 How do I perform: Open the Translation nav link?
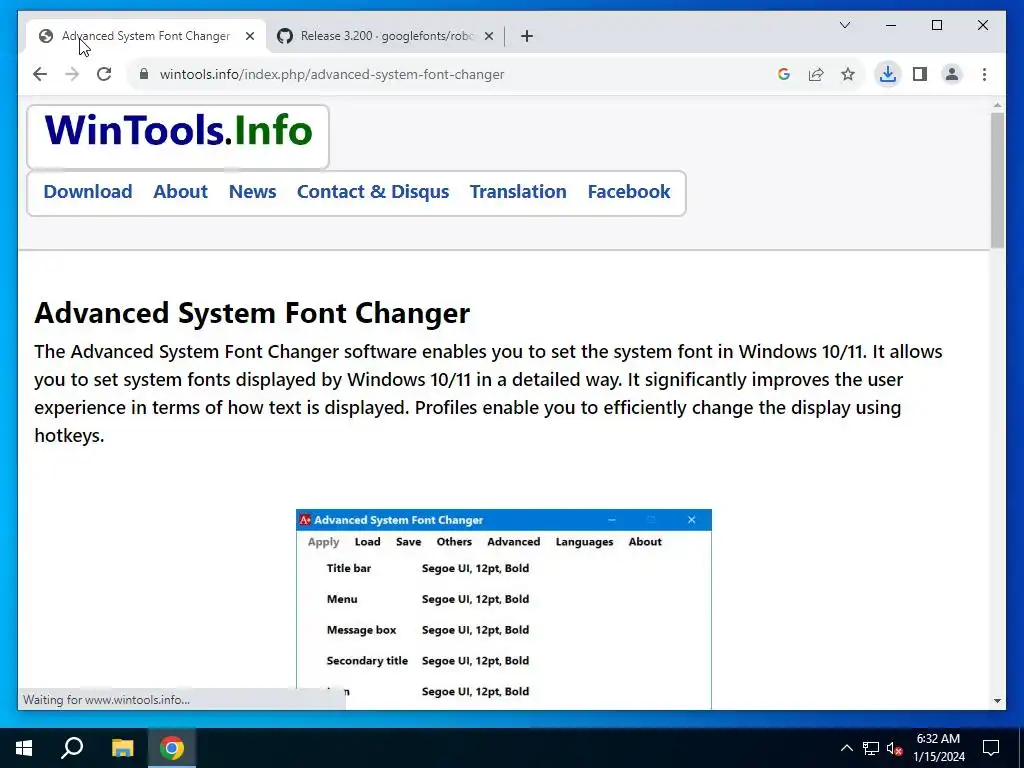[x=518, y=191]
